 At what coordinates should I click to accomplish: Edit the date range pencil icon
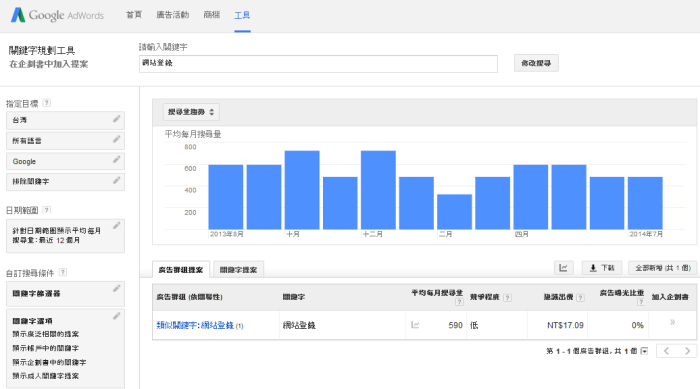tap(117, 226)
